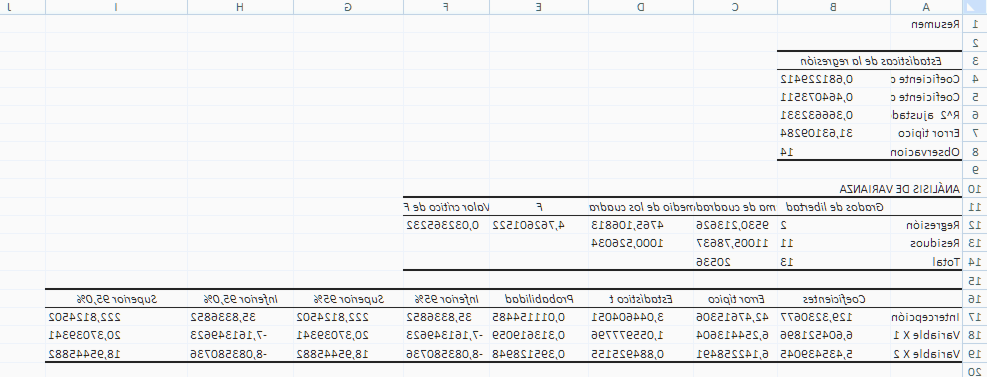This screenshot has height=377, width=987.
Task: Select column F header
Action: pyautogui.click(x=446, y=7)
